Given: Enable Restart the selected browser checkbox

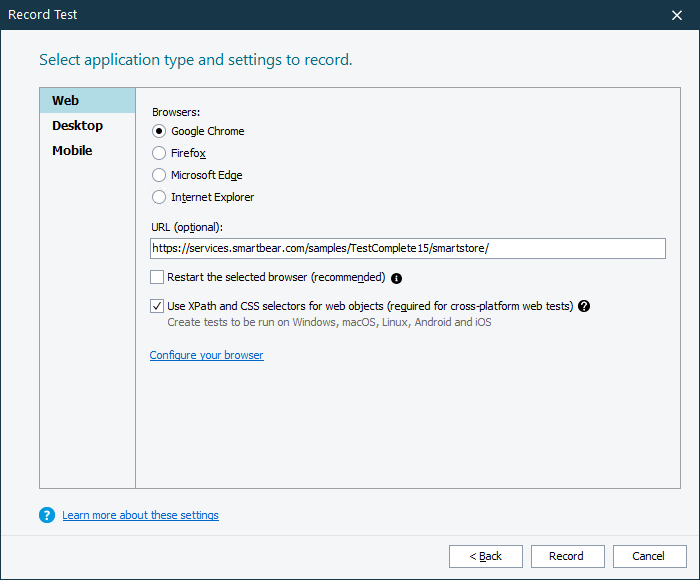Looking at the screenshot, I should (157, 277).
